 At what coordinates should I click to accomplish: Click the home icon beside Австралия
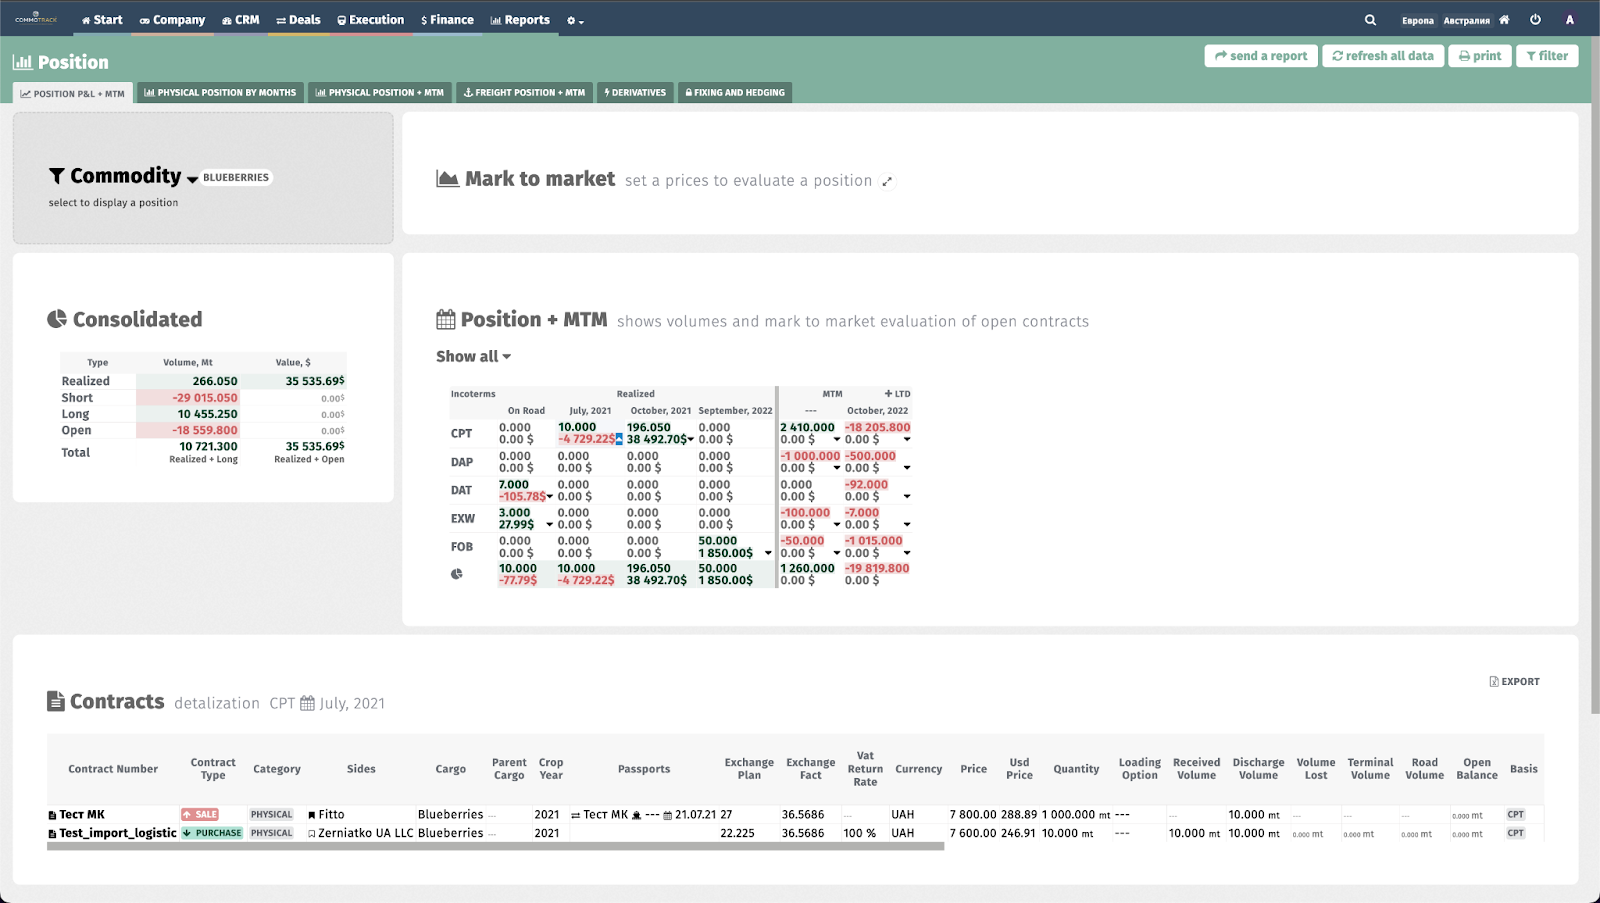(x=1504, y=20)
